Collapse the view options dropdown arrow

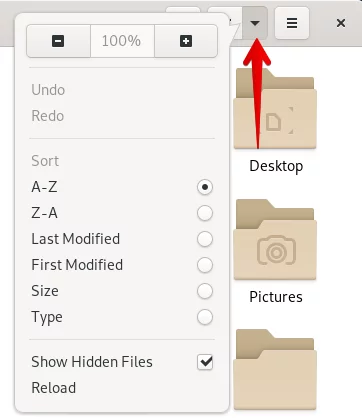[x=255, y=23]
